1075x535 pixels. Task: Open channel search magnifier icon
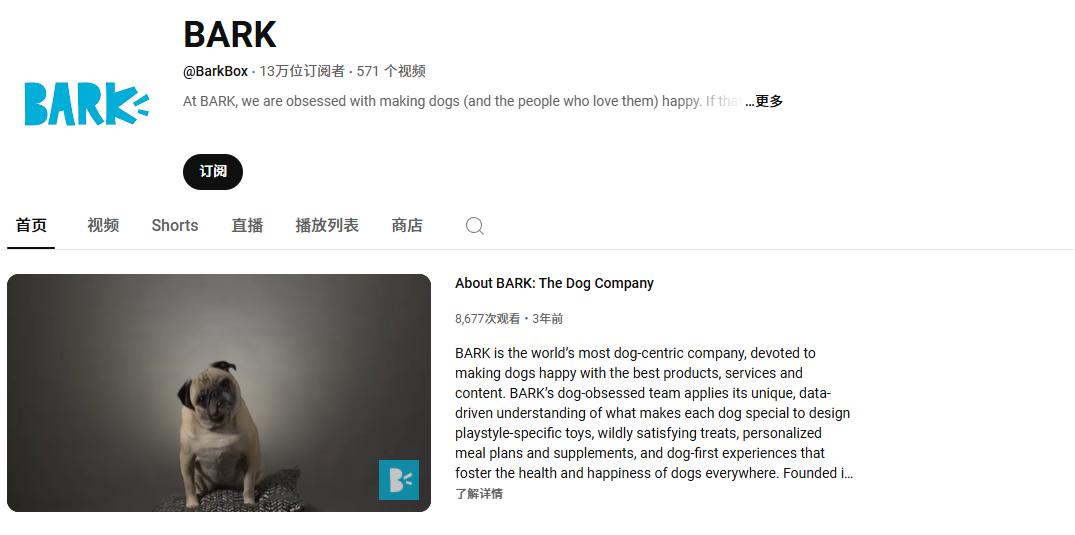coord(474,226)
